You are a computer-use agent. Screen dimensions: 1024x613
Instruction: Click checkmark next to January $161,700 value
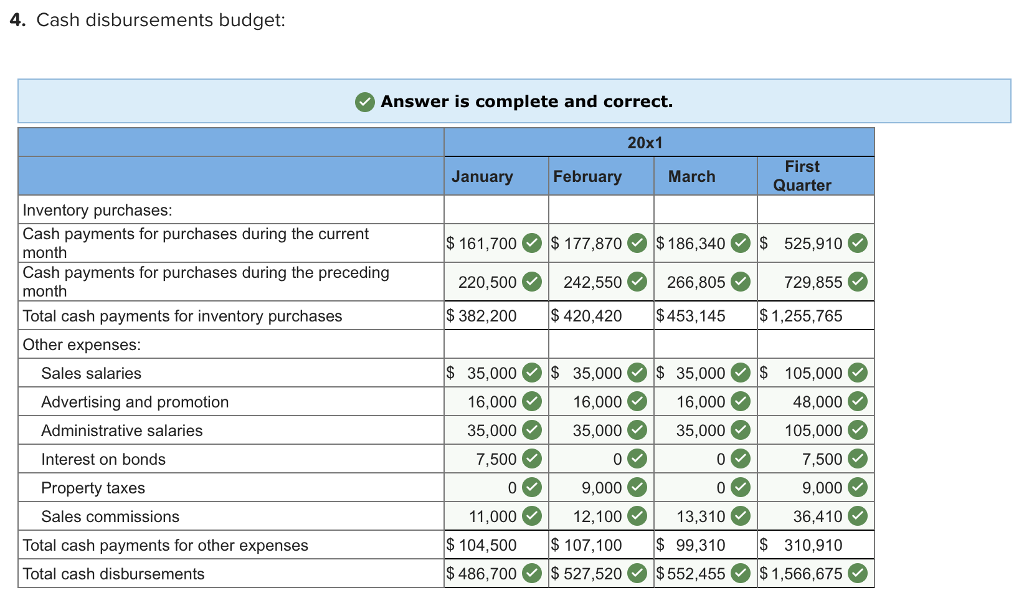click(532, 243)
